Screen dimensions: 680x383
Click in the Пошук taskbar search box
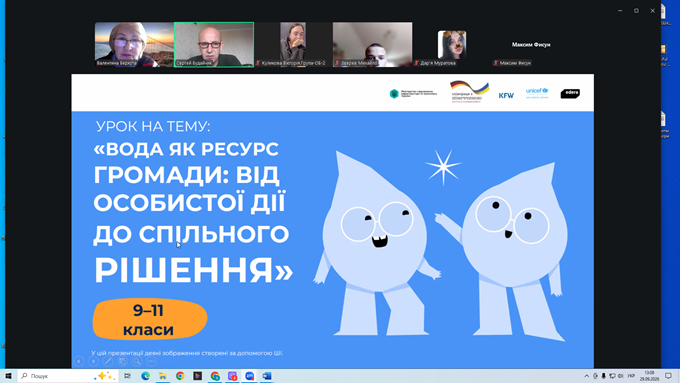[x=68, y=376]
